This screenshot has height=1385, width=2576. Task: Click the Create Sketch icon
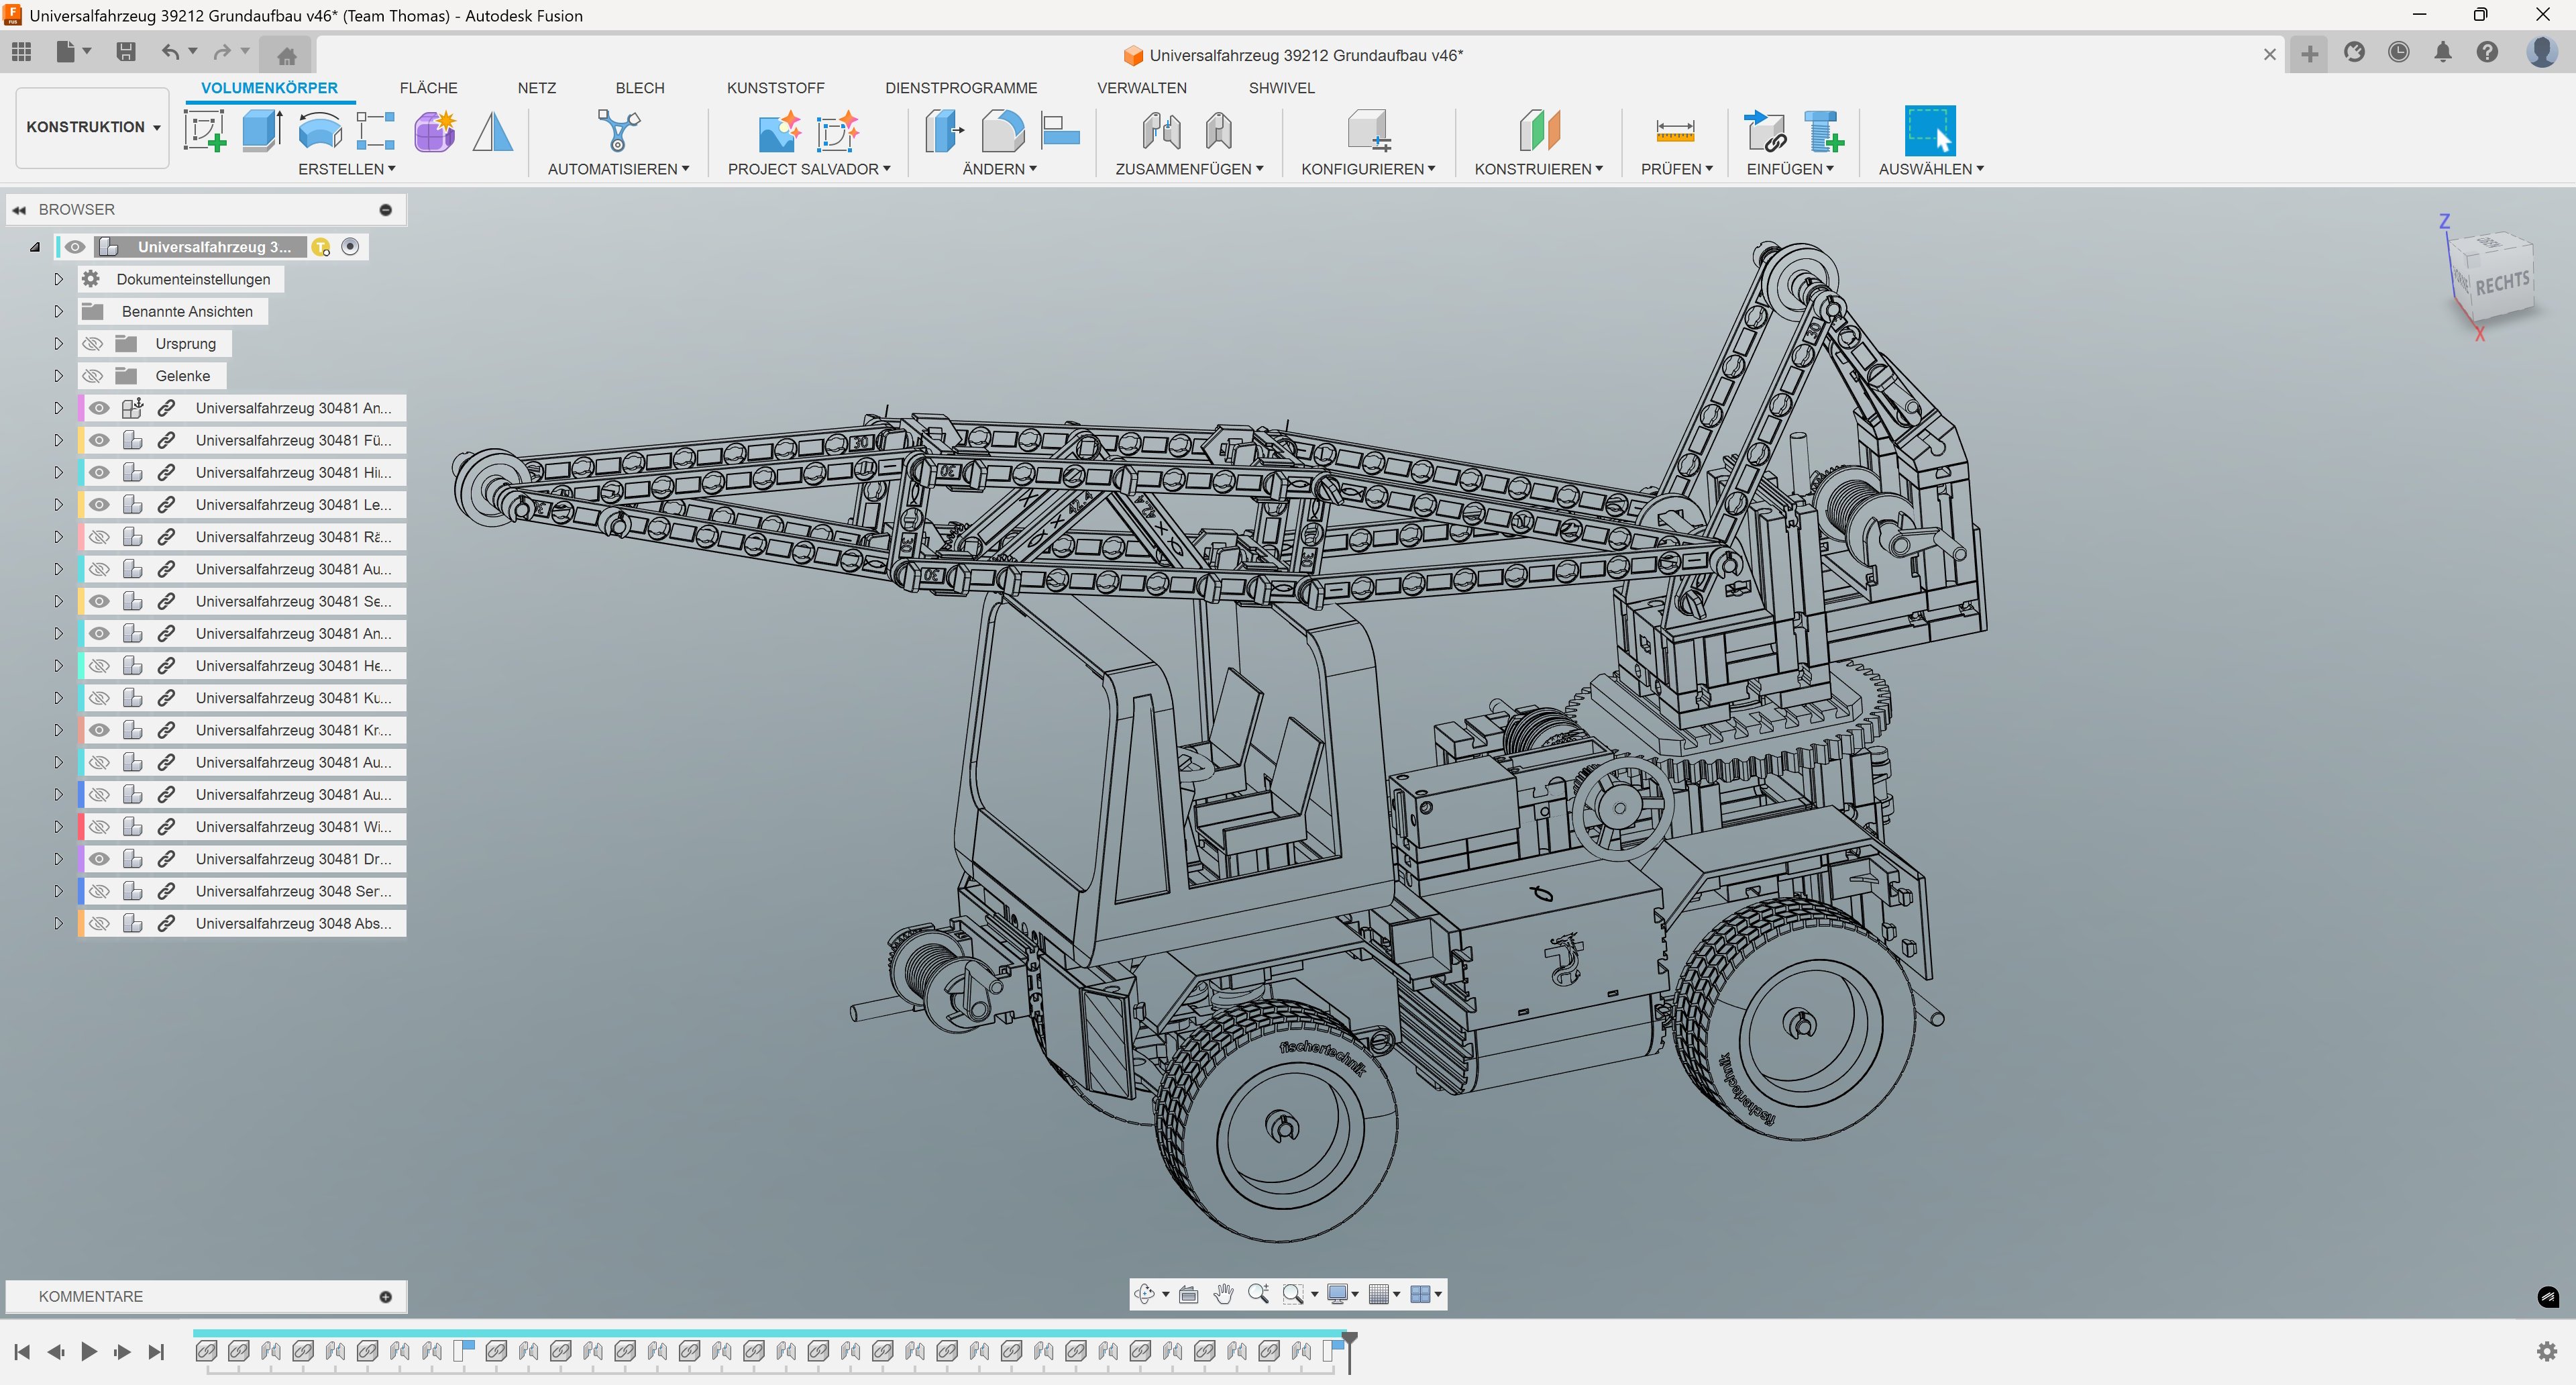(205, 131)
